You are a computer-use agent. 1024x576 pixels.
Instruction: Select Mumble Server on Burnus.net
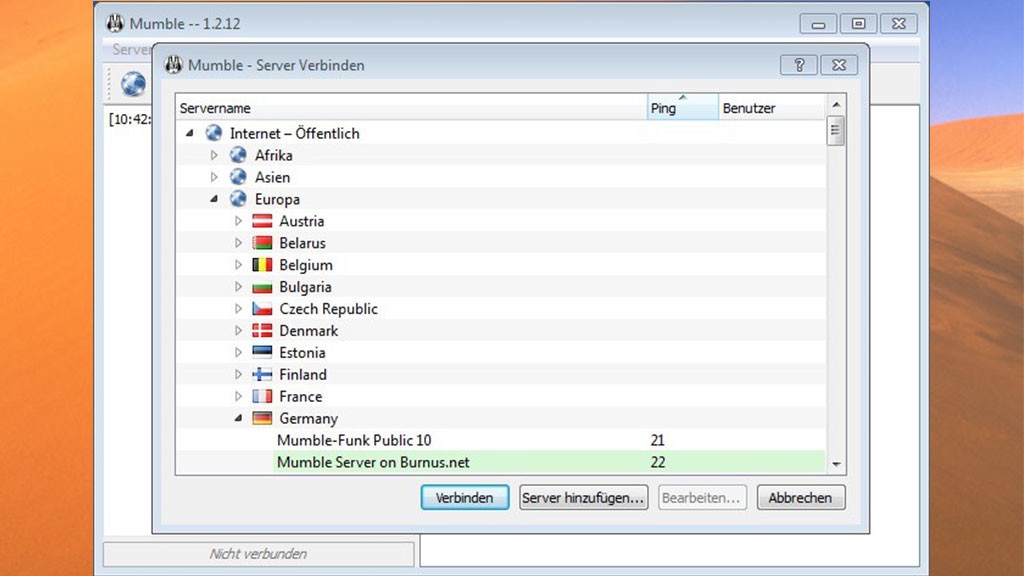pyautogui.click(x=373, y=463)
